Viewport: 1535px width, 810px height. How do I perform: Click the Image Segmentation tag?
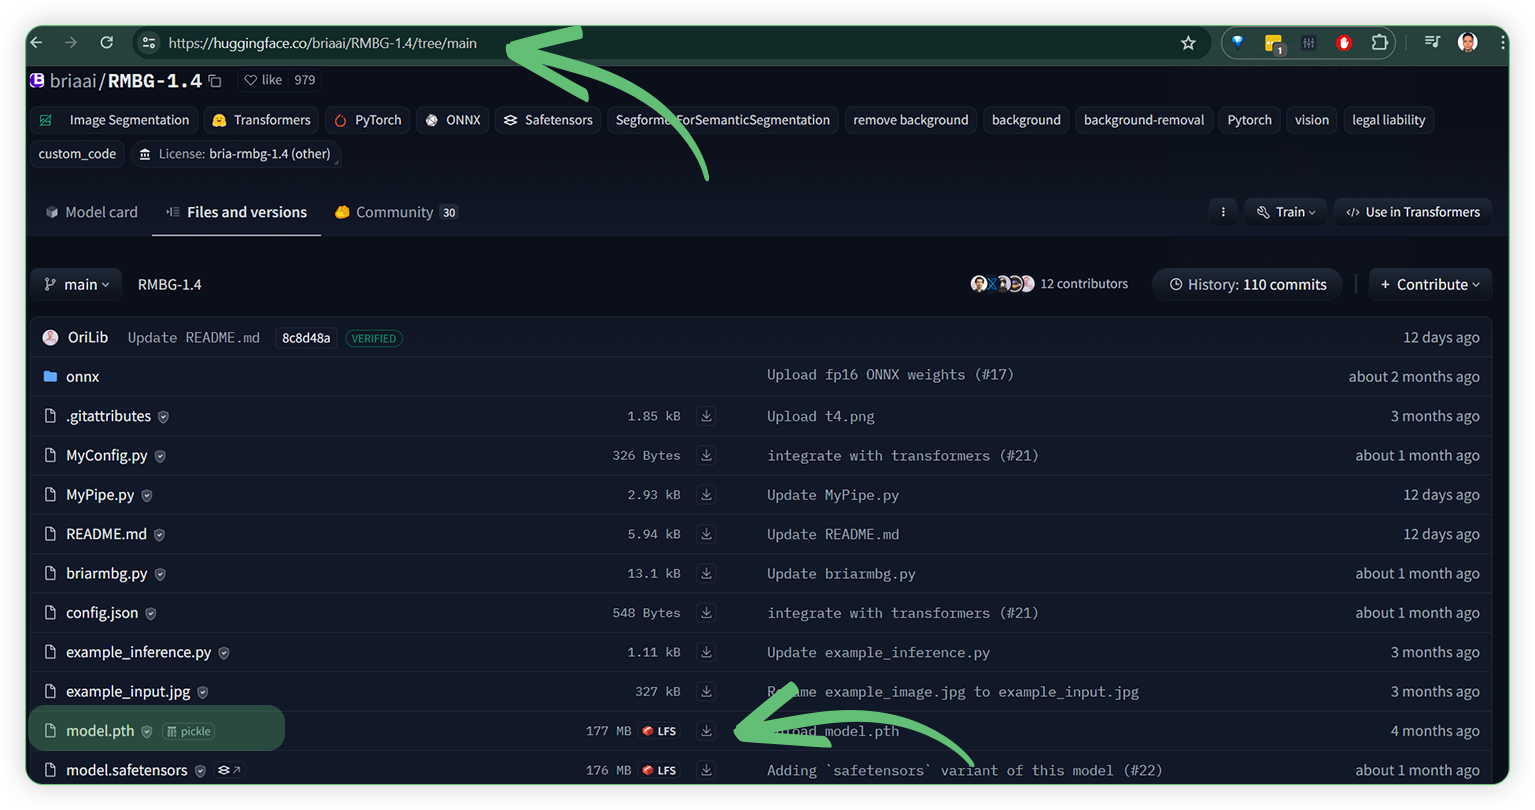point(115,120)
